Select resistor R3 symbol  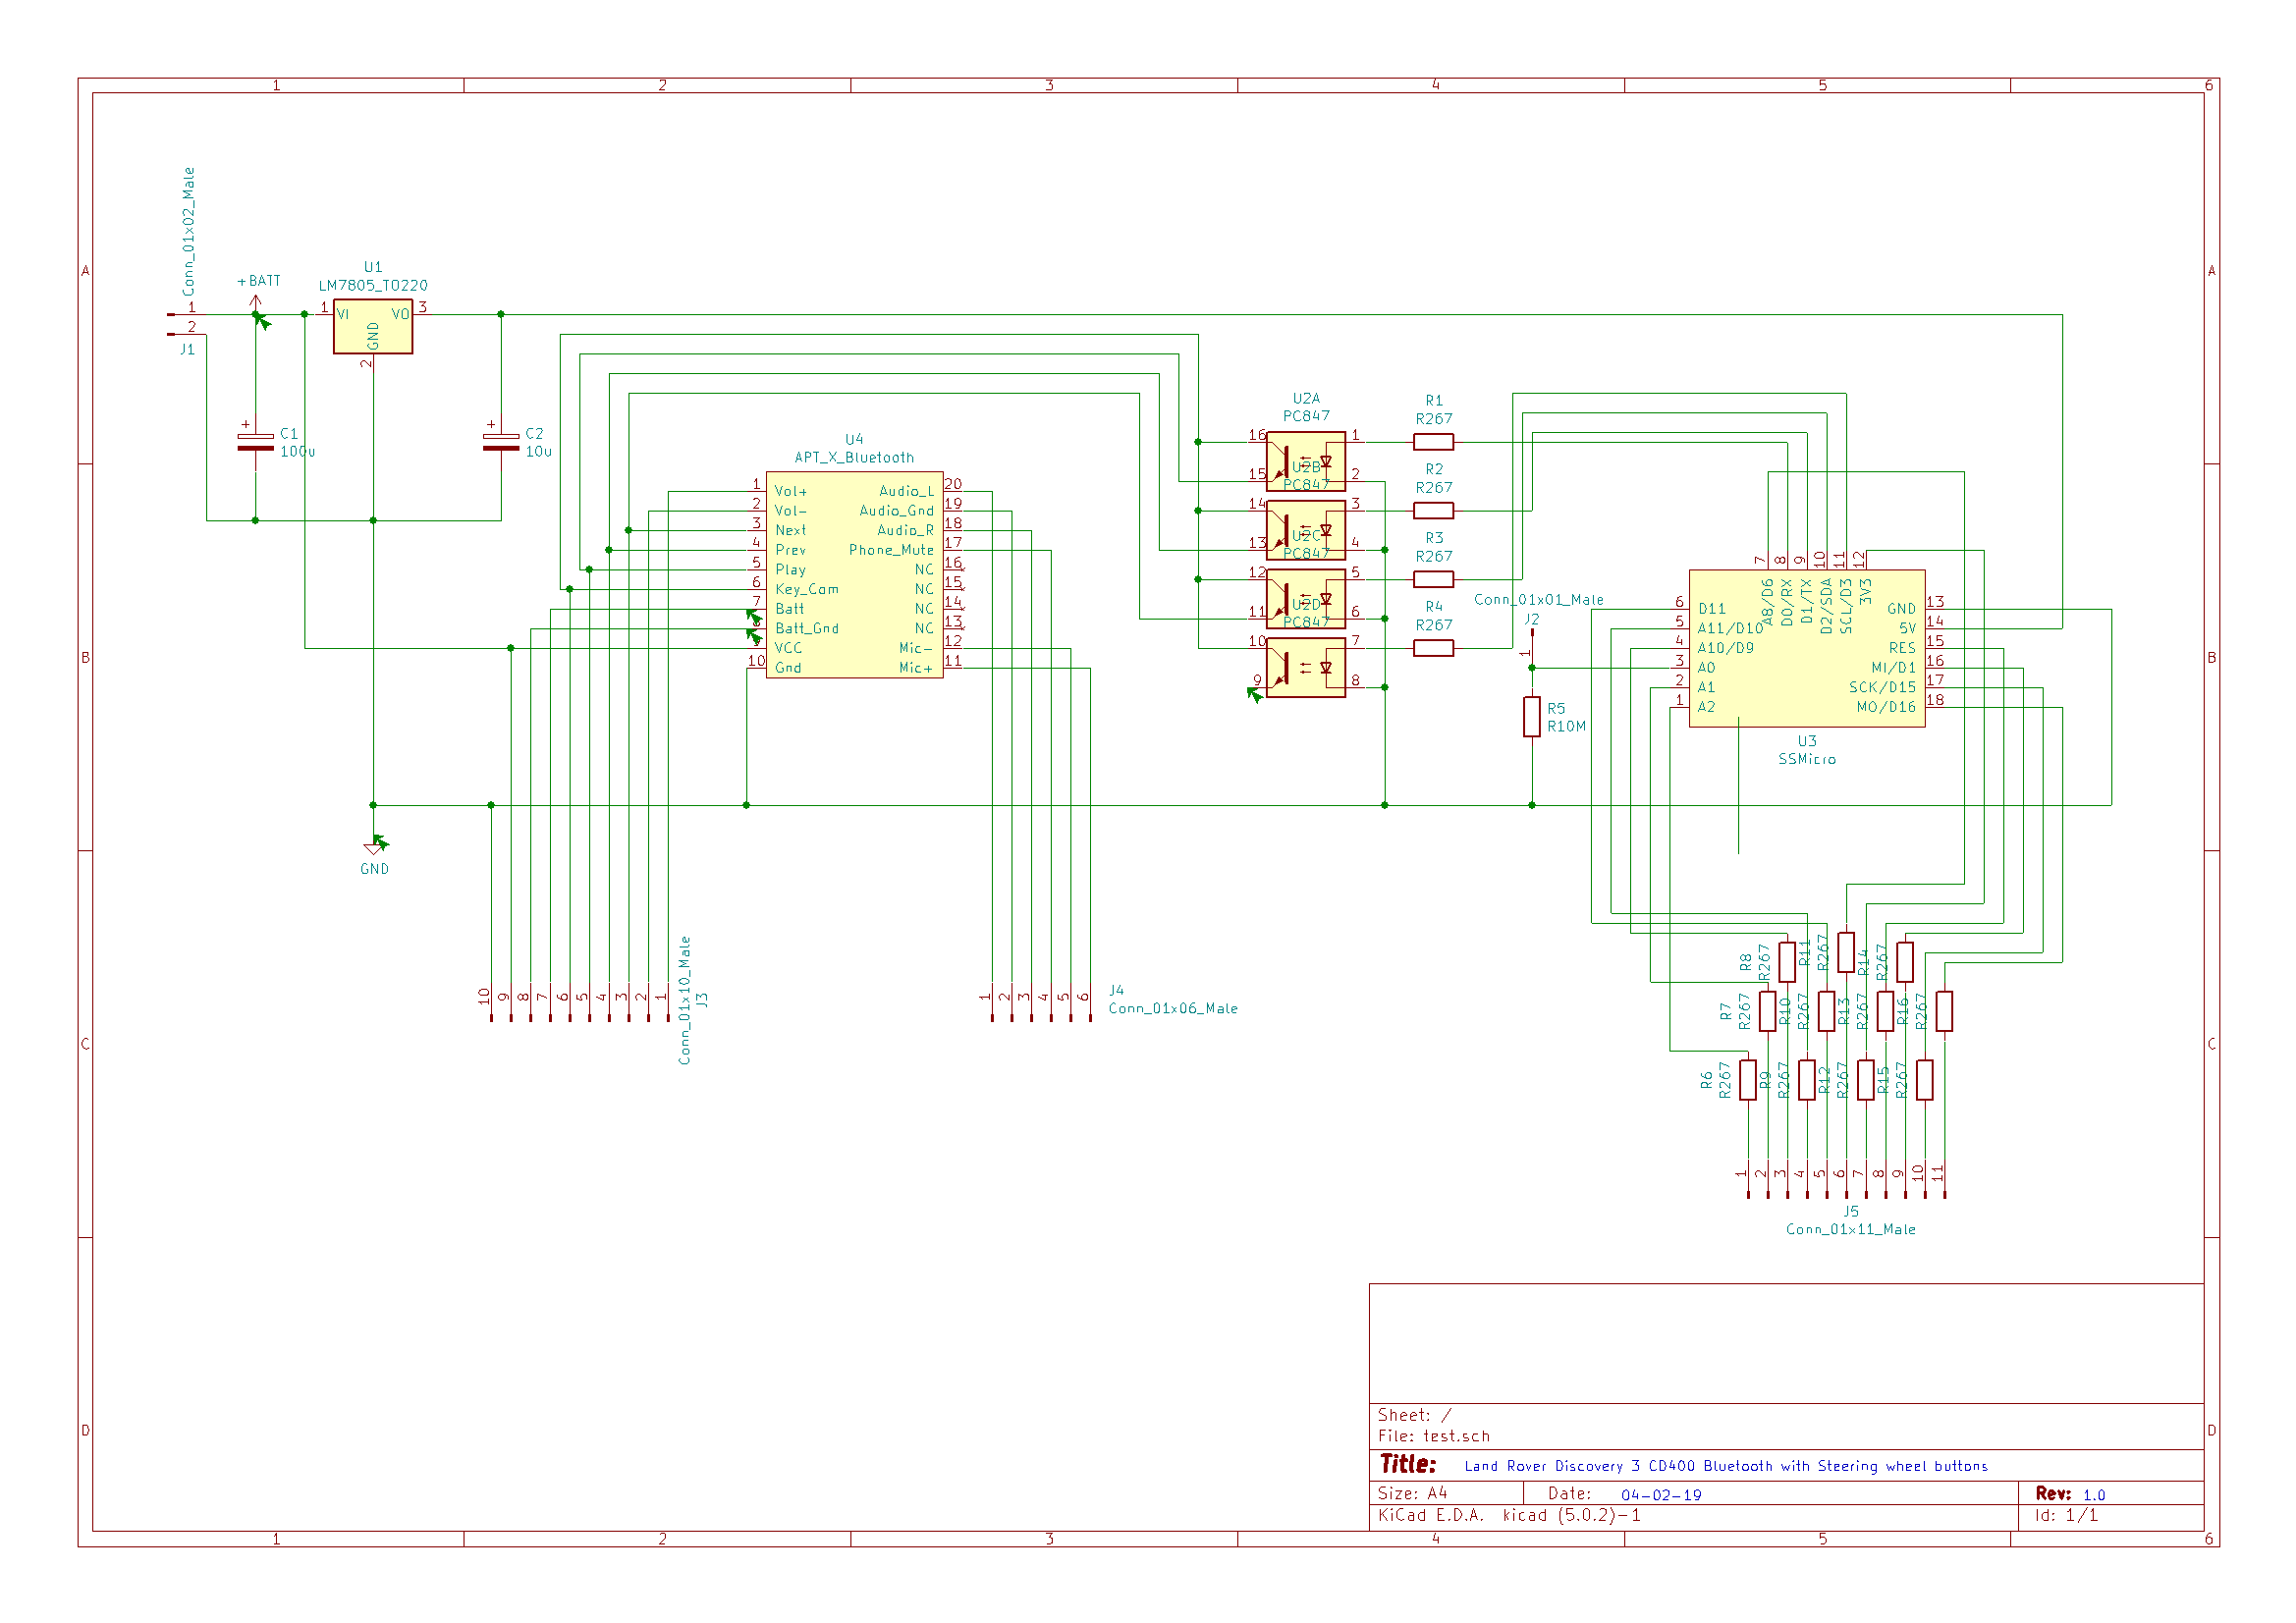1434,579
